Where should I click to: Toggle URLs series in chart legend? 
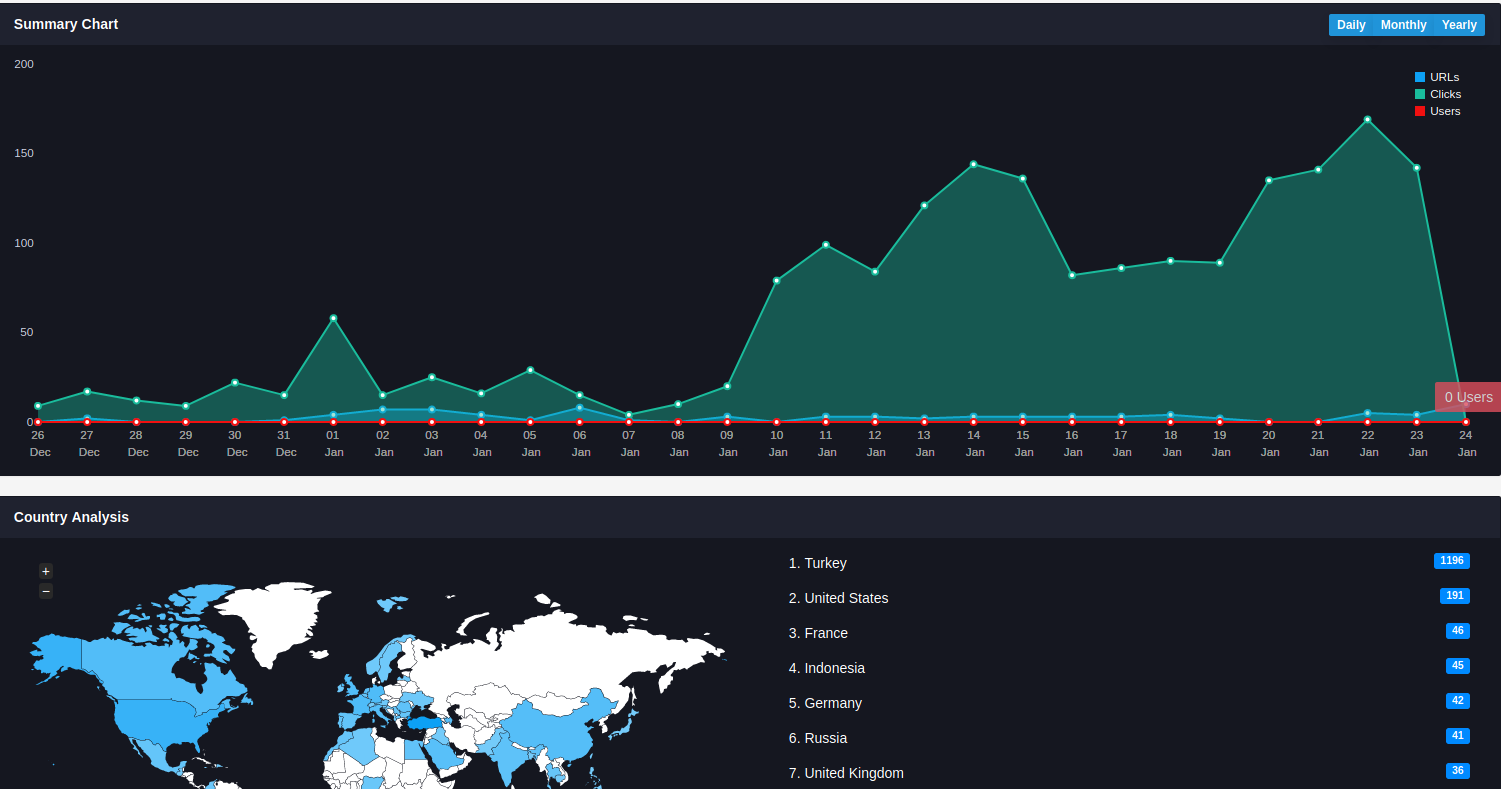[1444, 77]
